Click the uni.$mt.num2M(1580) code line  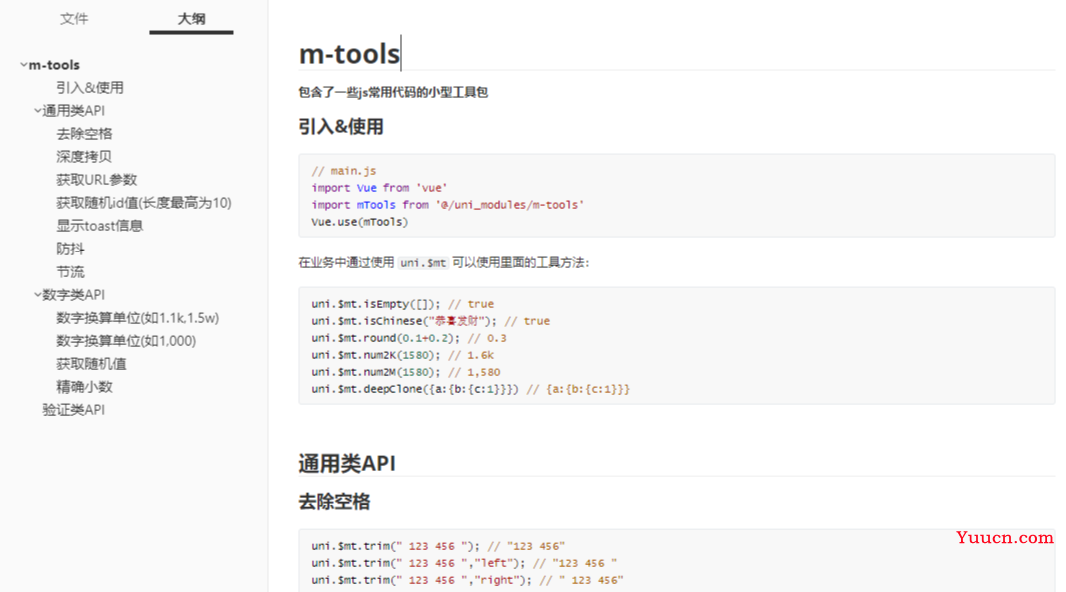406,372
